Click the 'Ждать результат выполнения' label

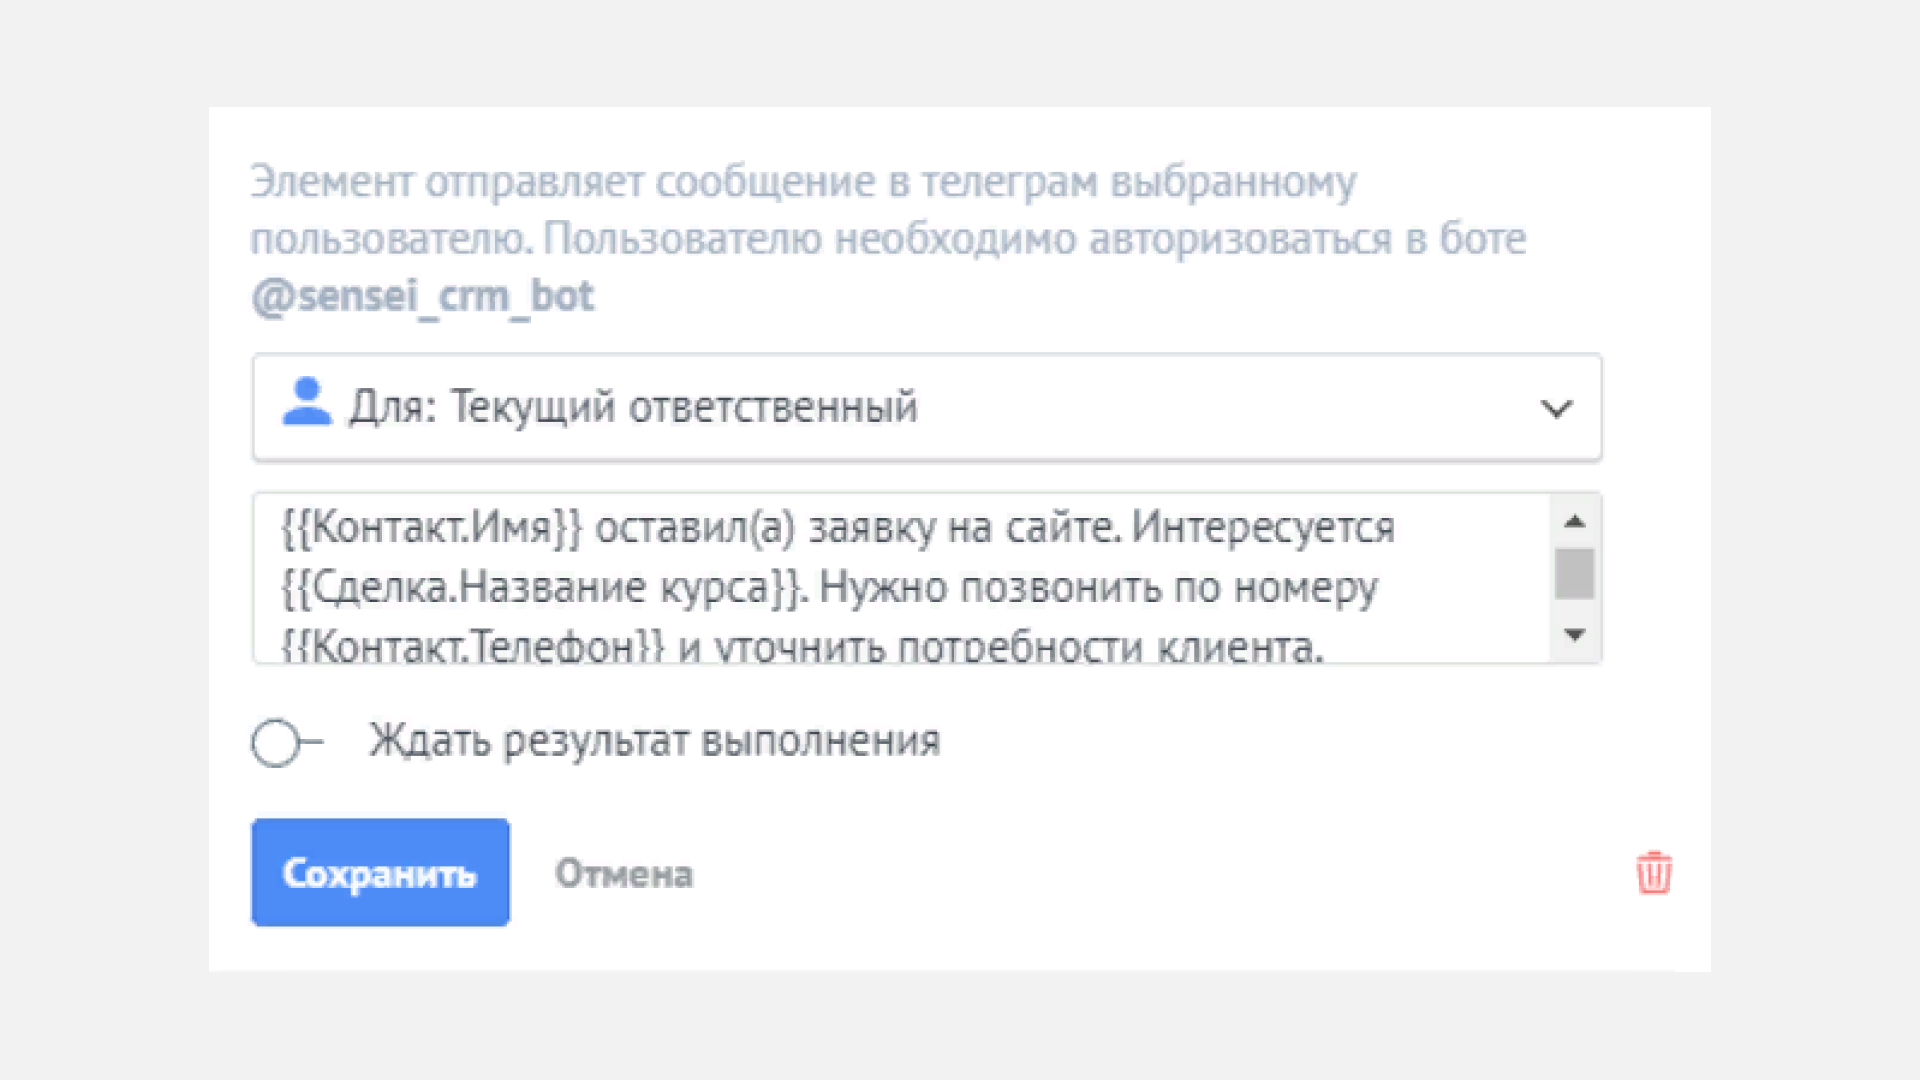[655, 742]
